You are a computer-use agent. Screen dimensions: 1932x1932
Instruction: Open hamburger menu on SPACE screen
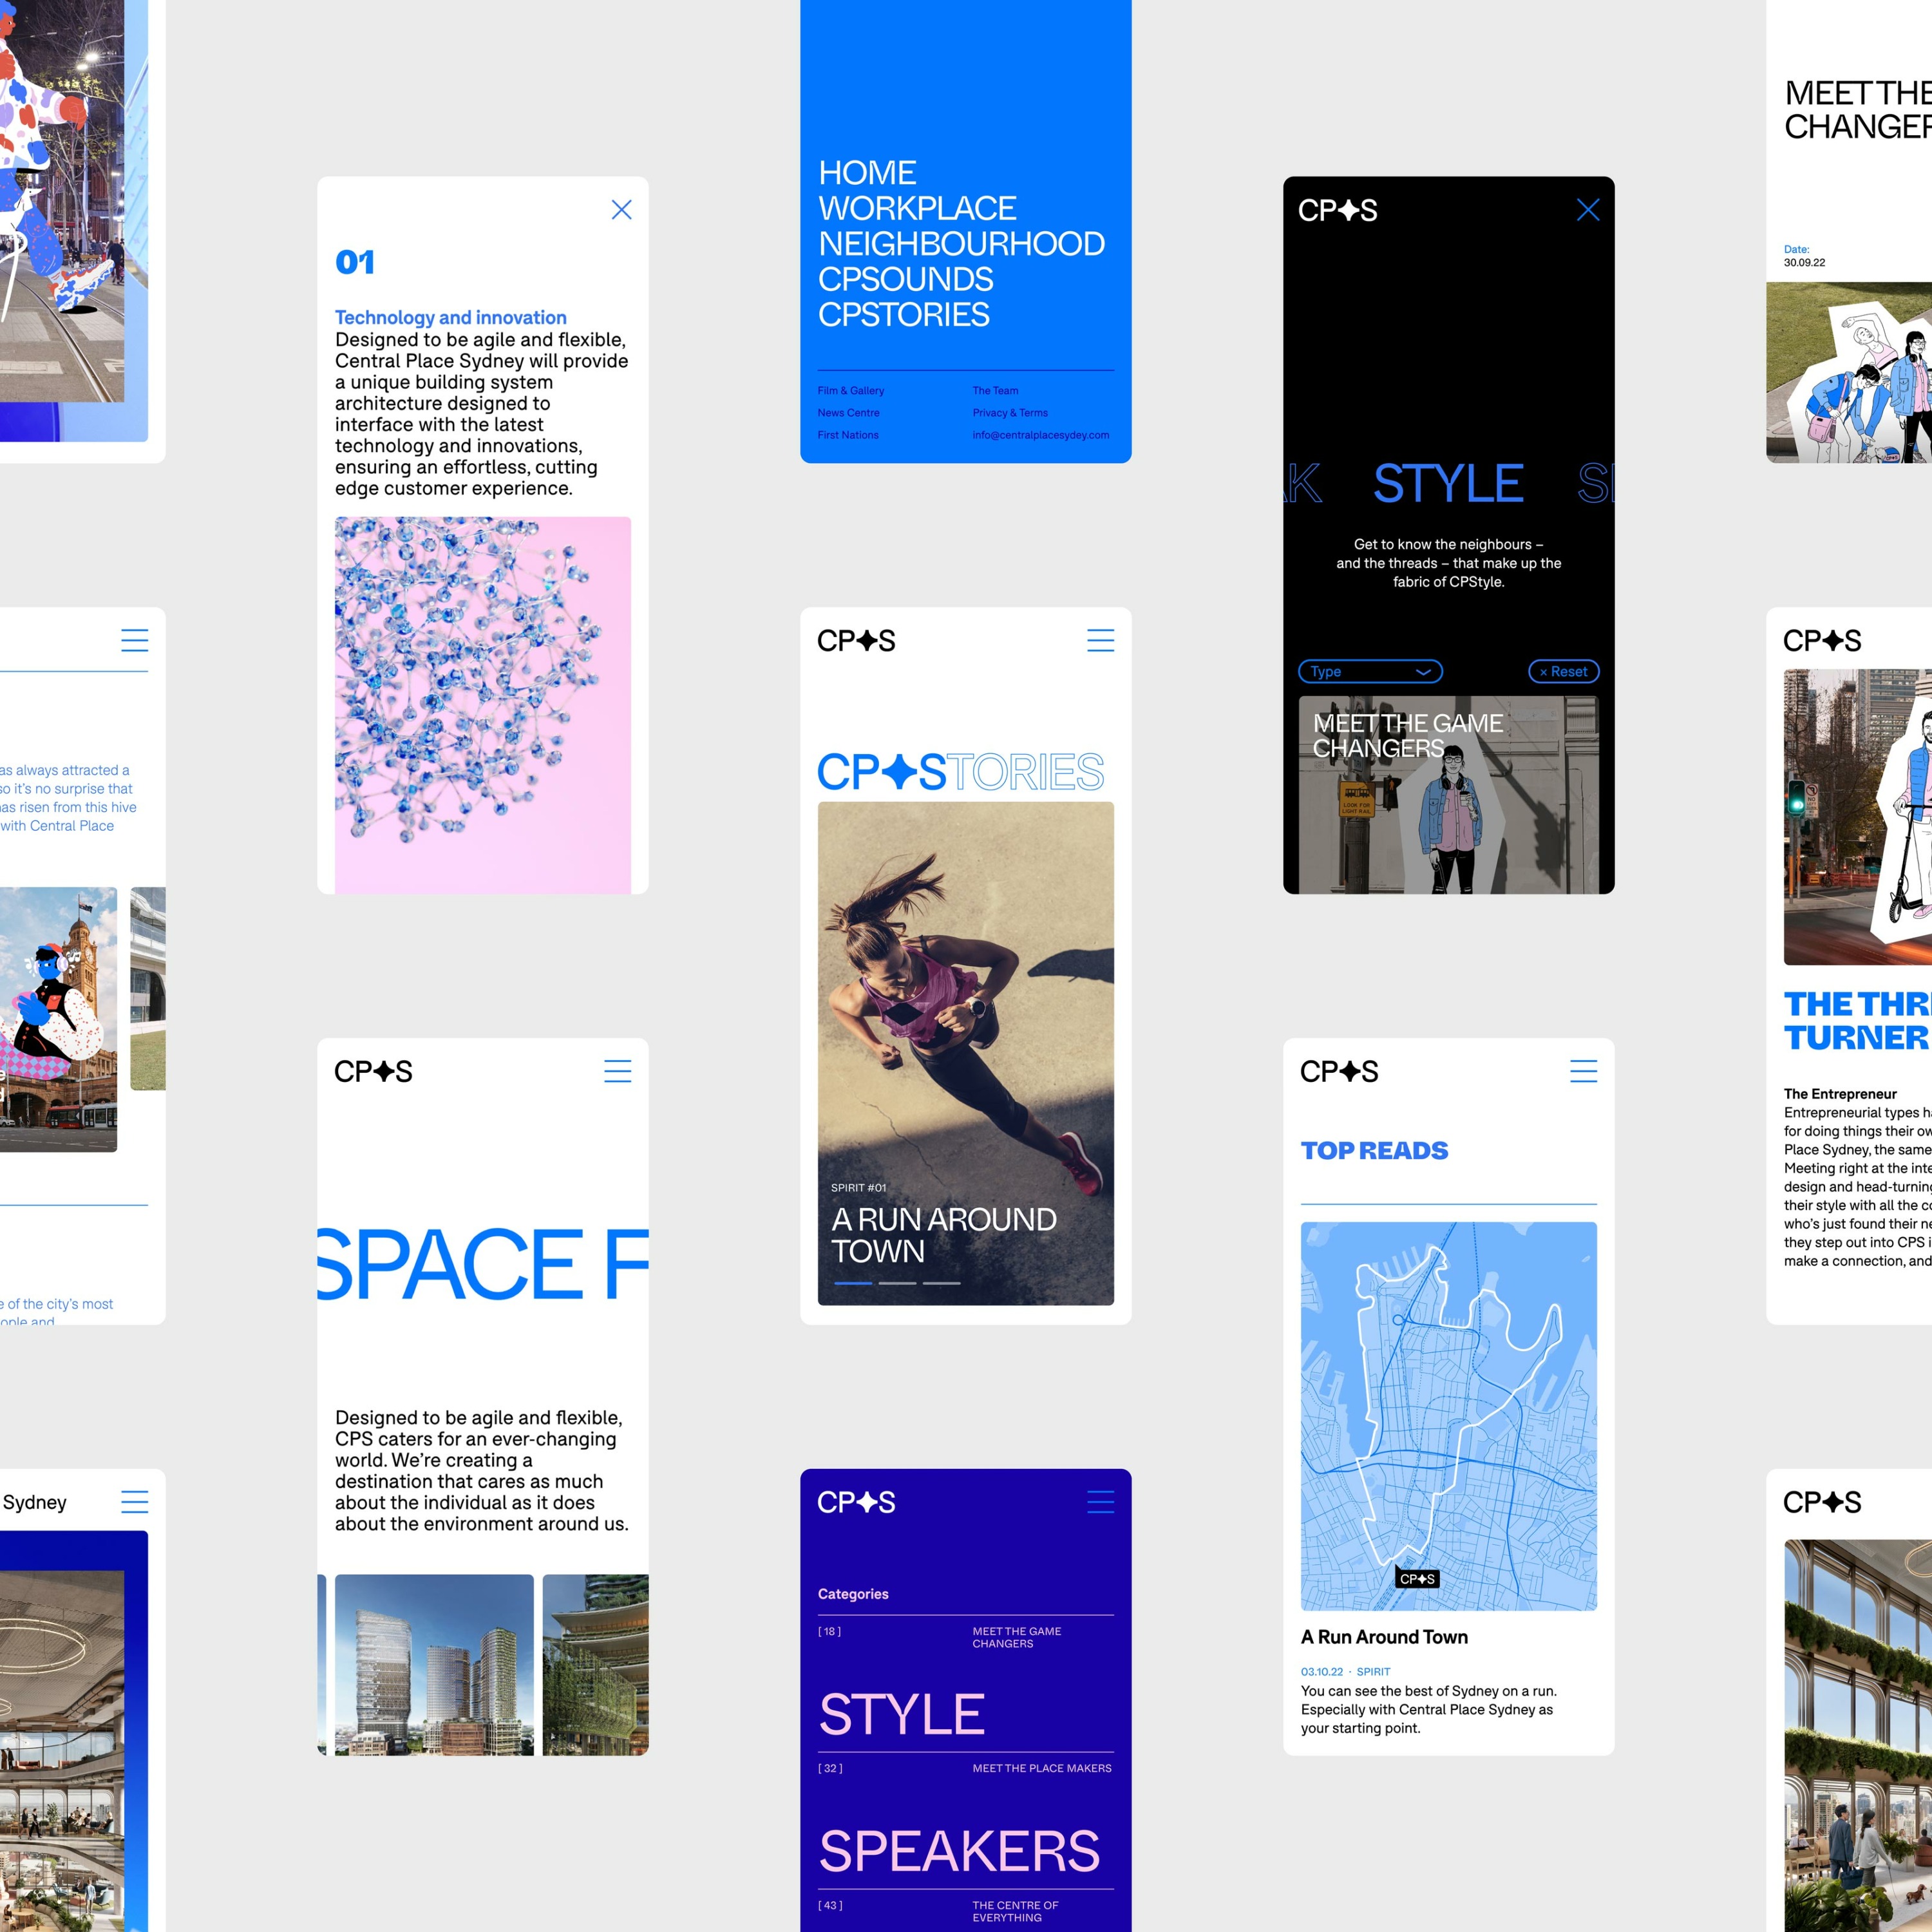tap(617, 1071)
